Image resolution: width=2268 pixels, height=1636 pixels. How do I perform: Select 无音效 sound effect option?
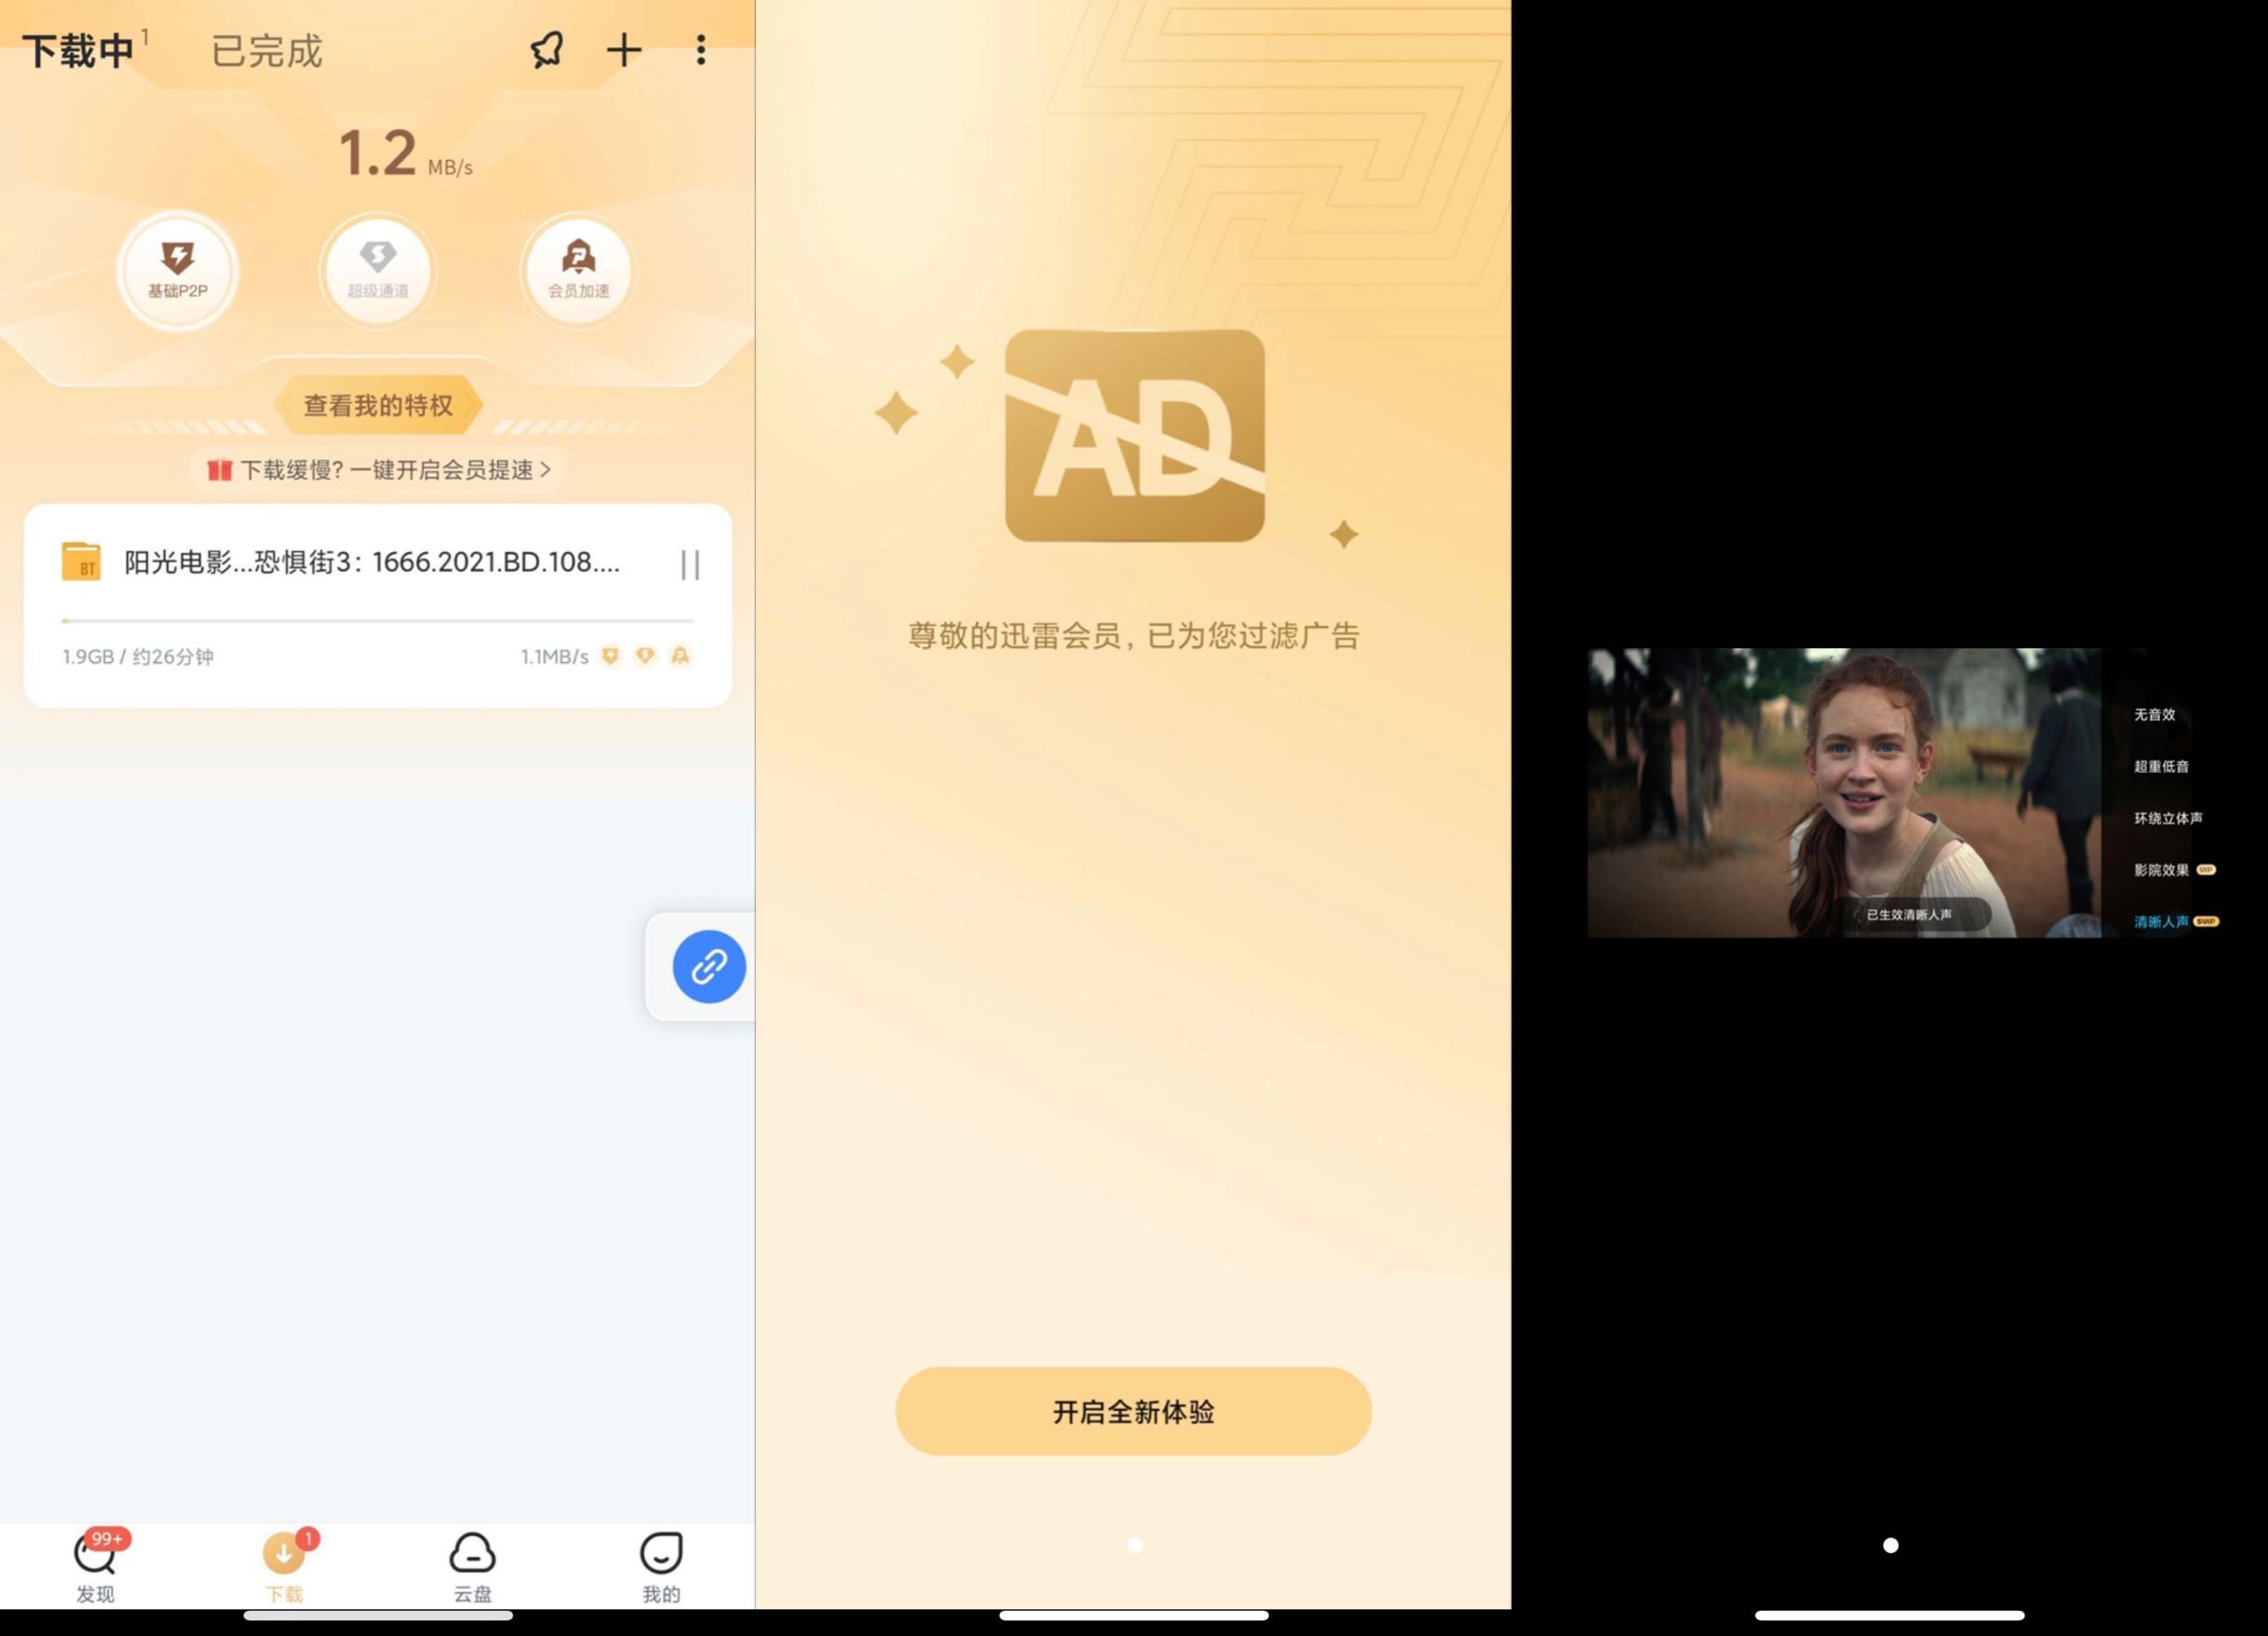pos(2154,714)
